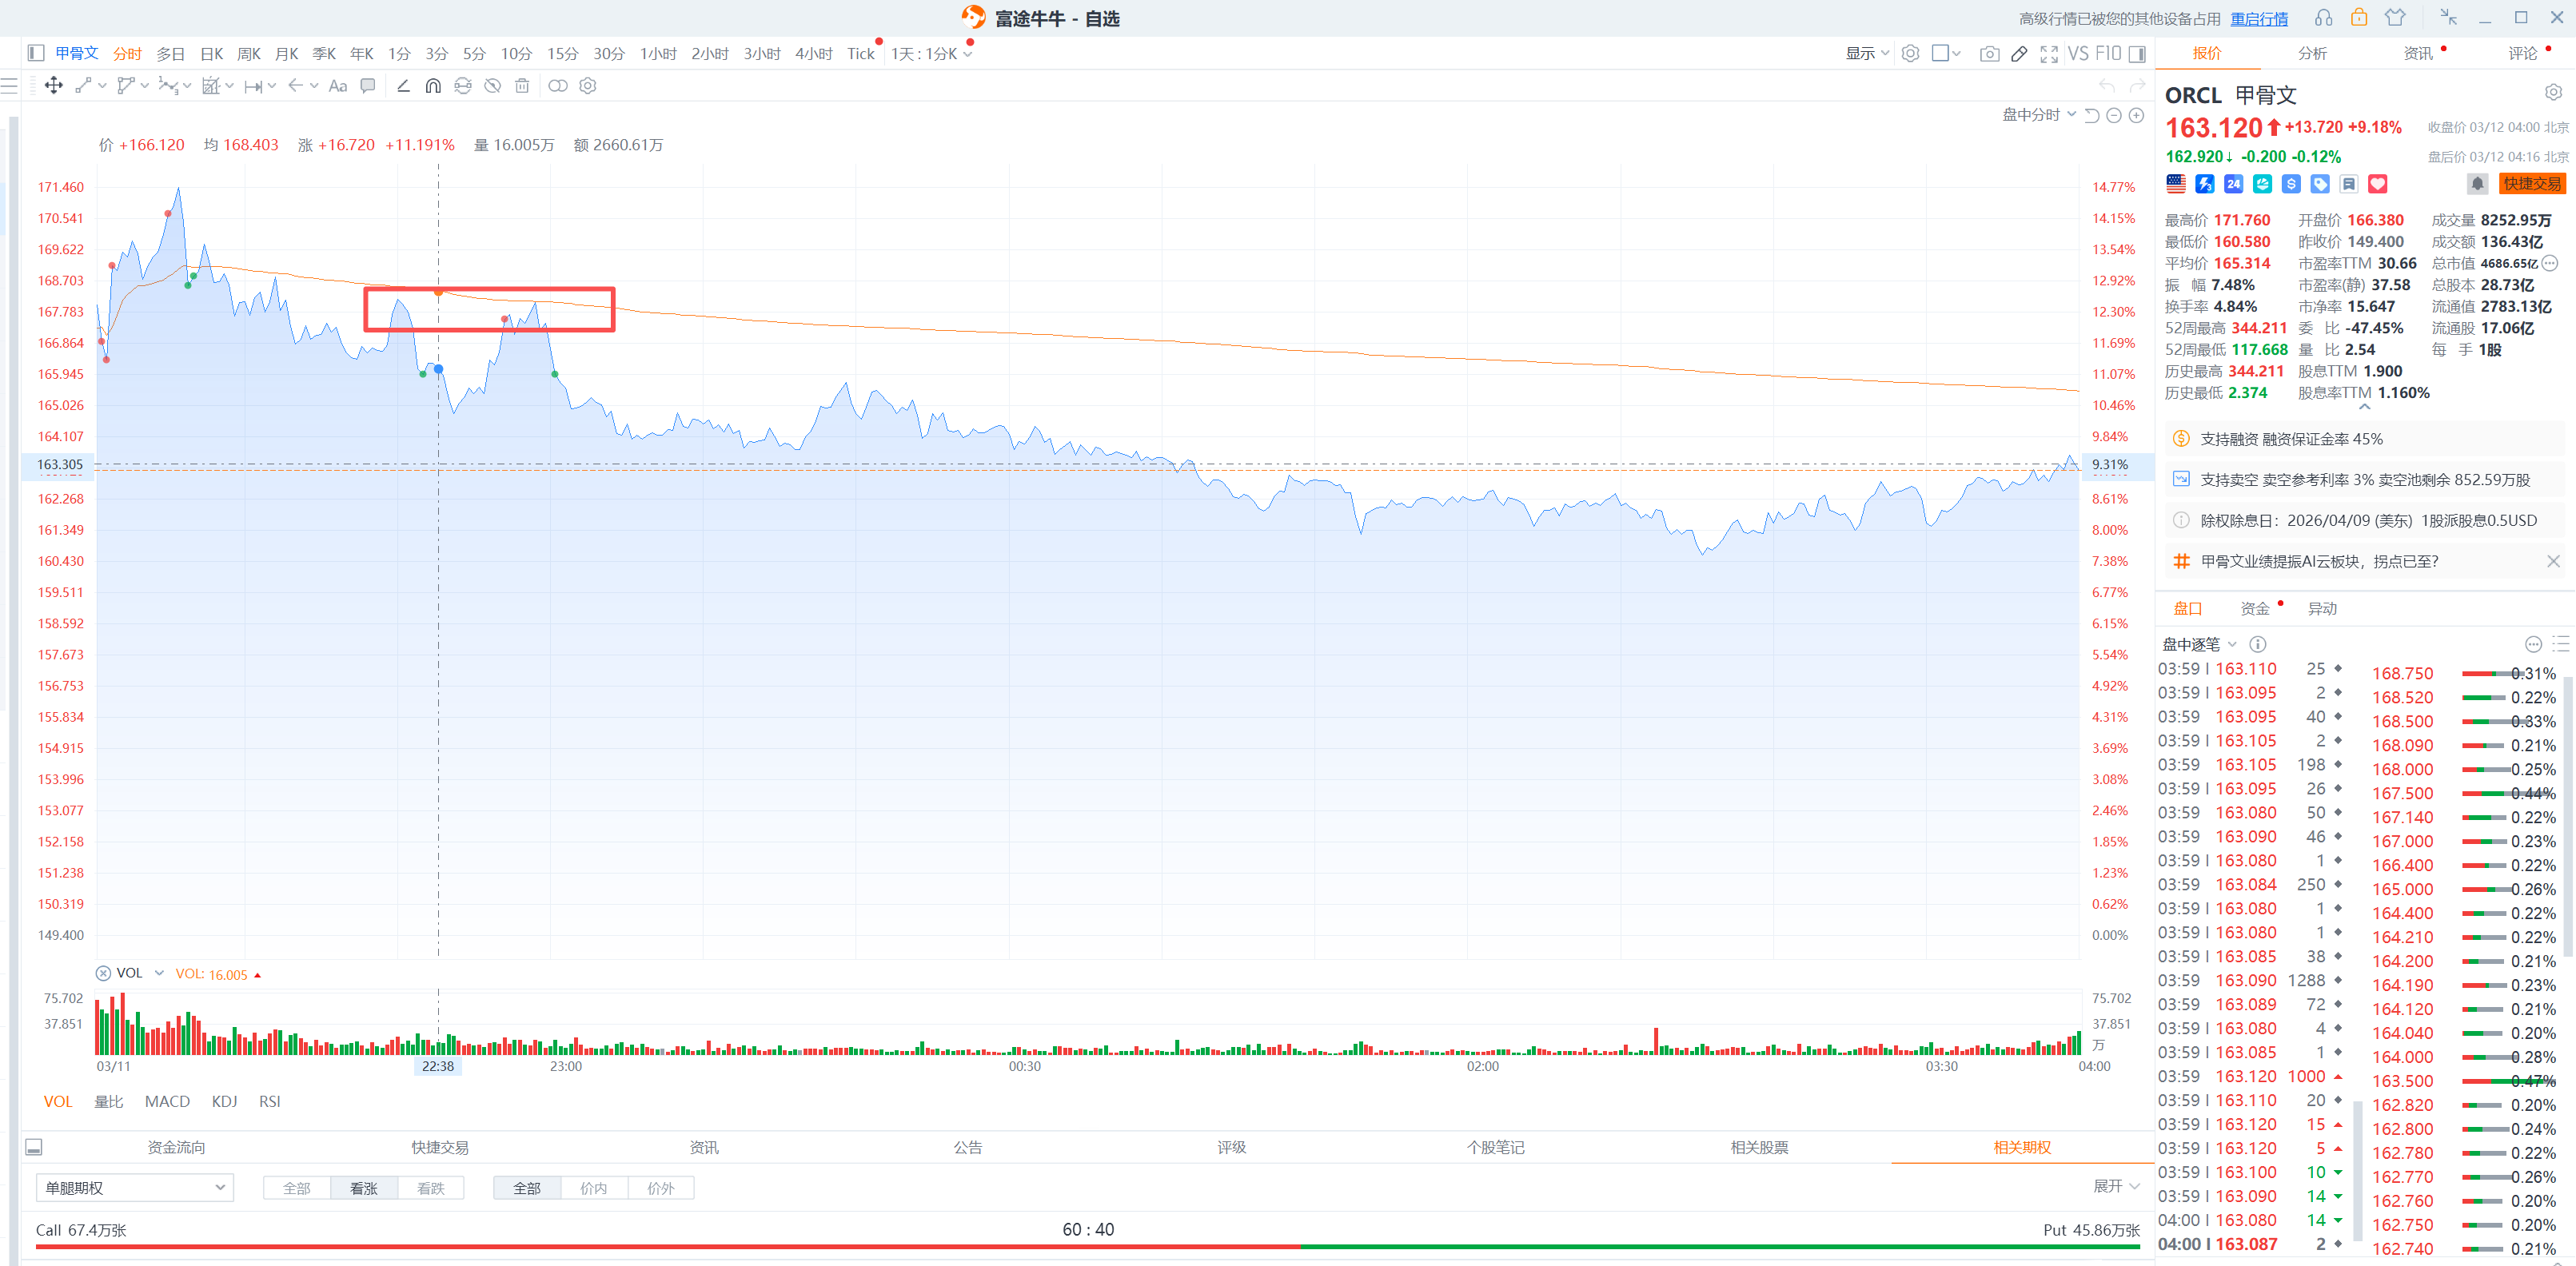The width and height of the screenshot is (2576, 1266).
Task: Toggle the left sidebar panel icon
Action: point(36,53)
